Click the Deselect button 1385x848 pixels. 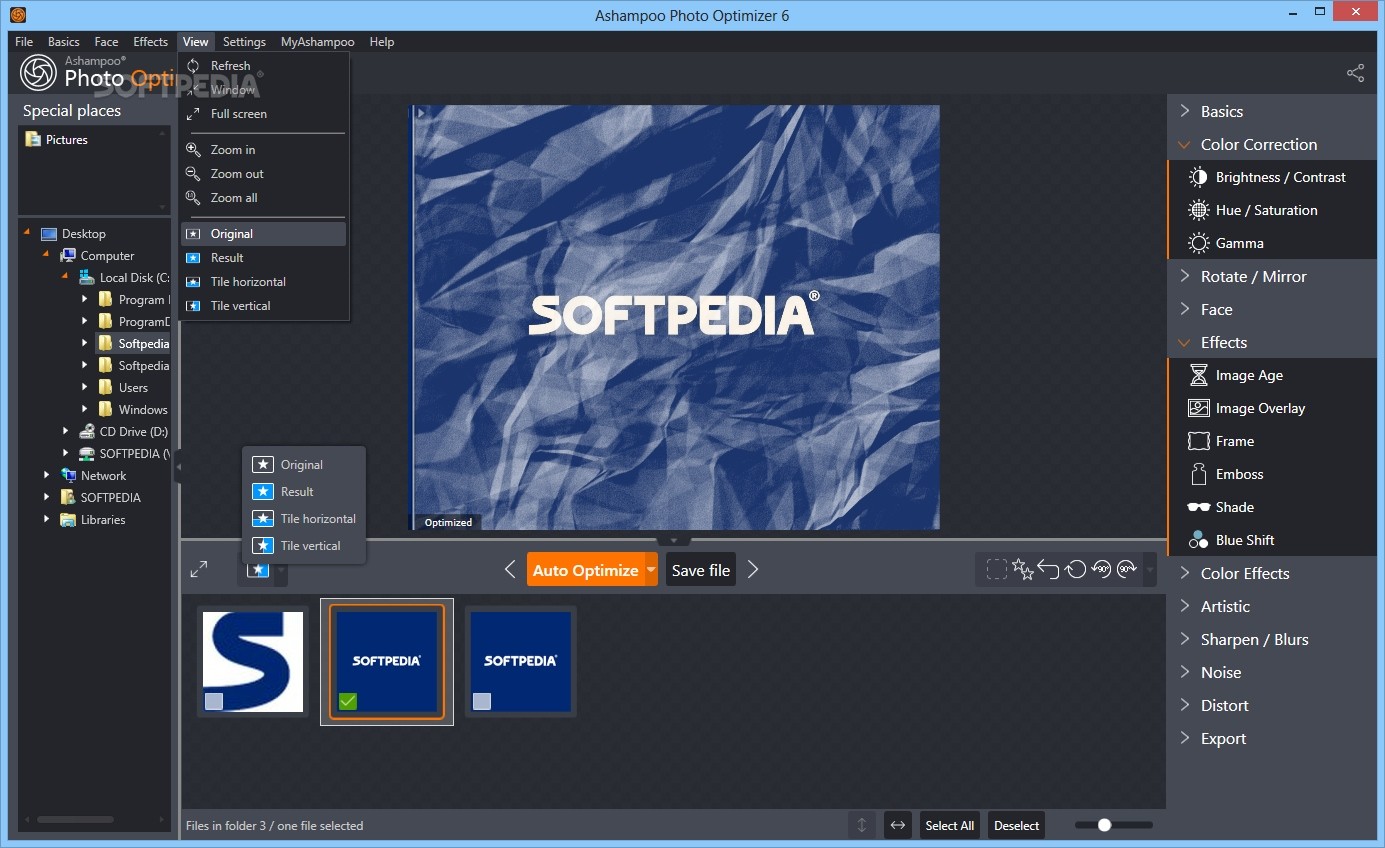click(x=1016, y=825)
